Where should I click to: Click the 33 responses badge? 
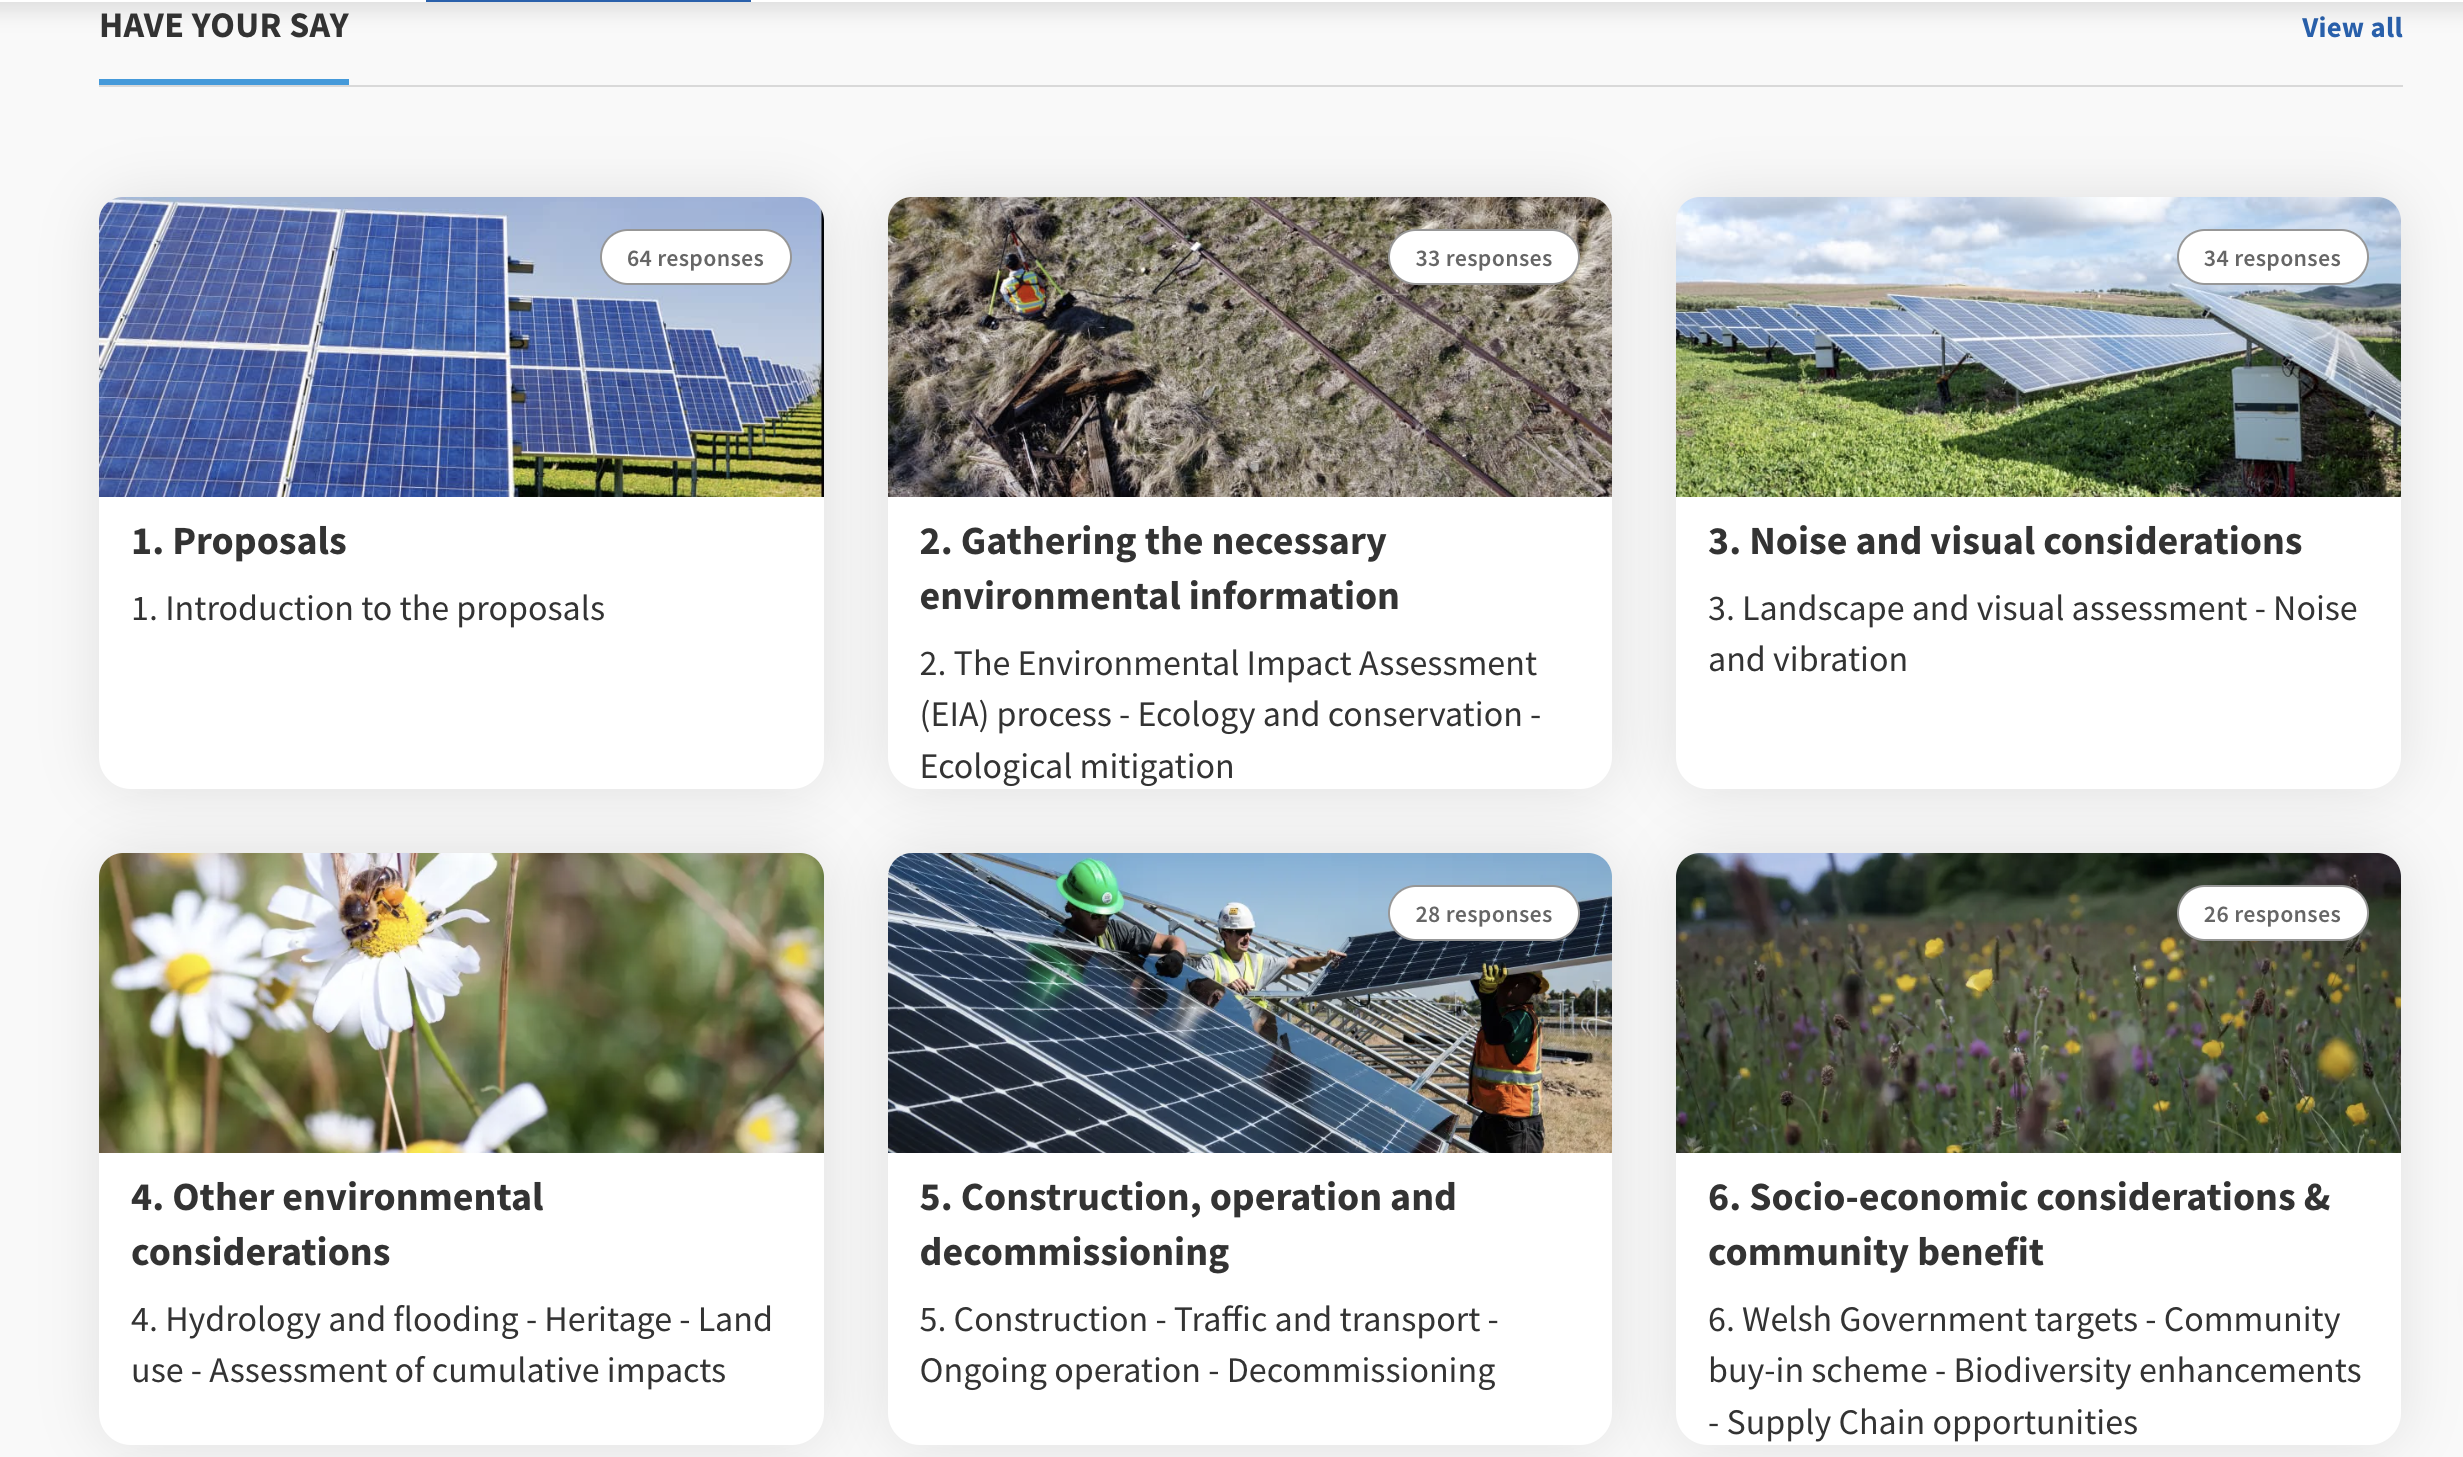pyautogui.click(x=1483, y=258)
